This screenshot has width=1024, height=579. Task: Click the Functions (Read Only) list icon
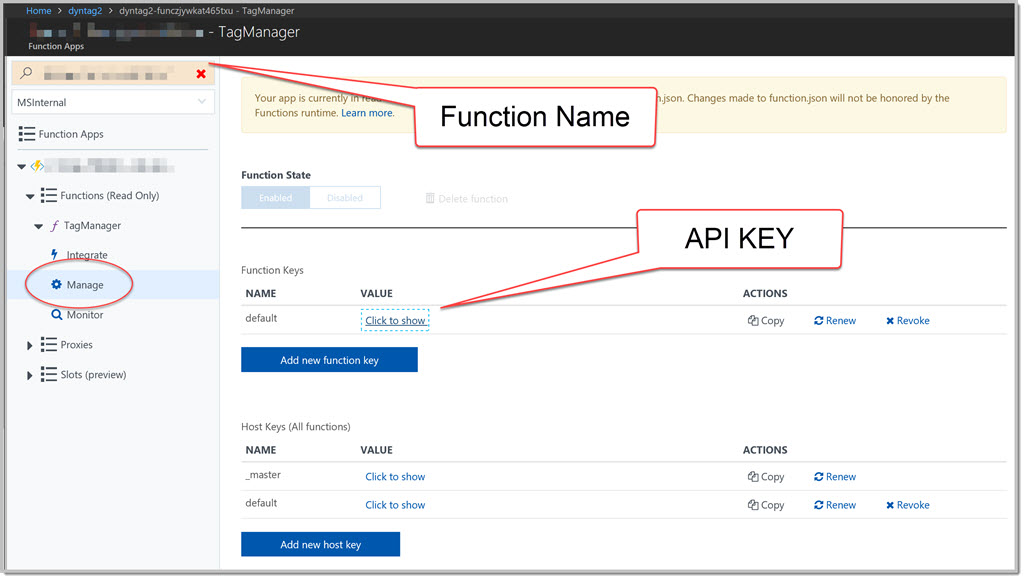[x=48, y=195]
